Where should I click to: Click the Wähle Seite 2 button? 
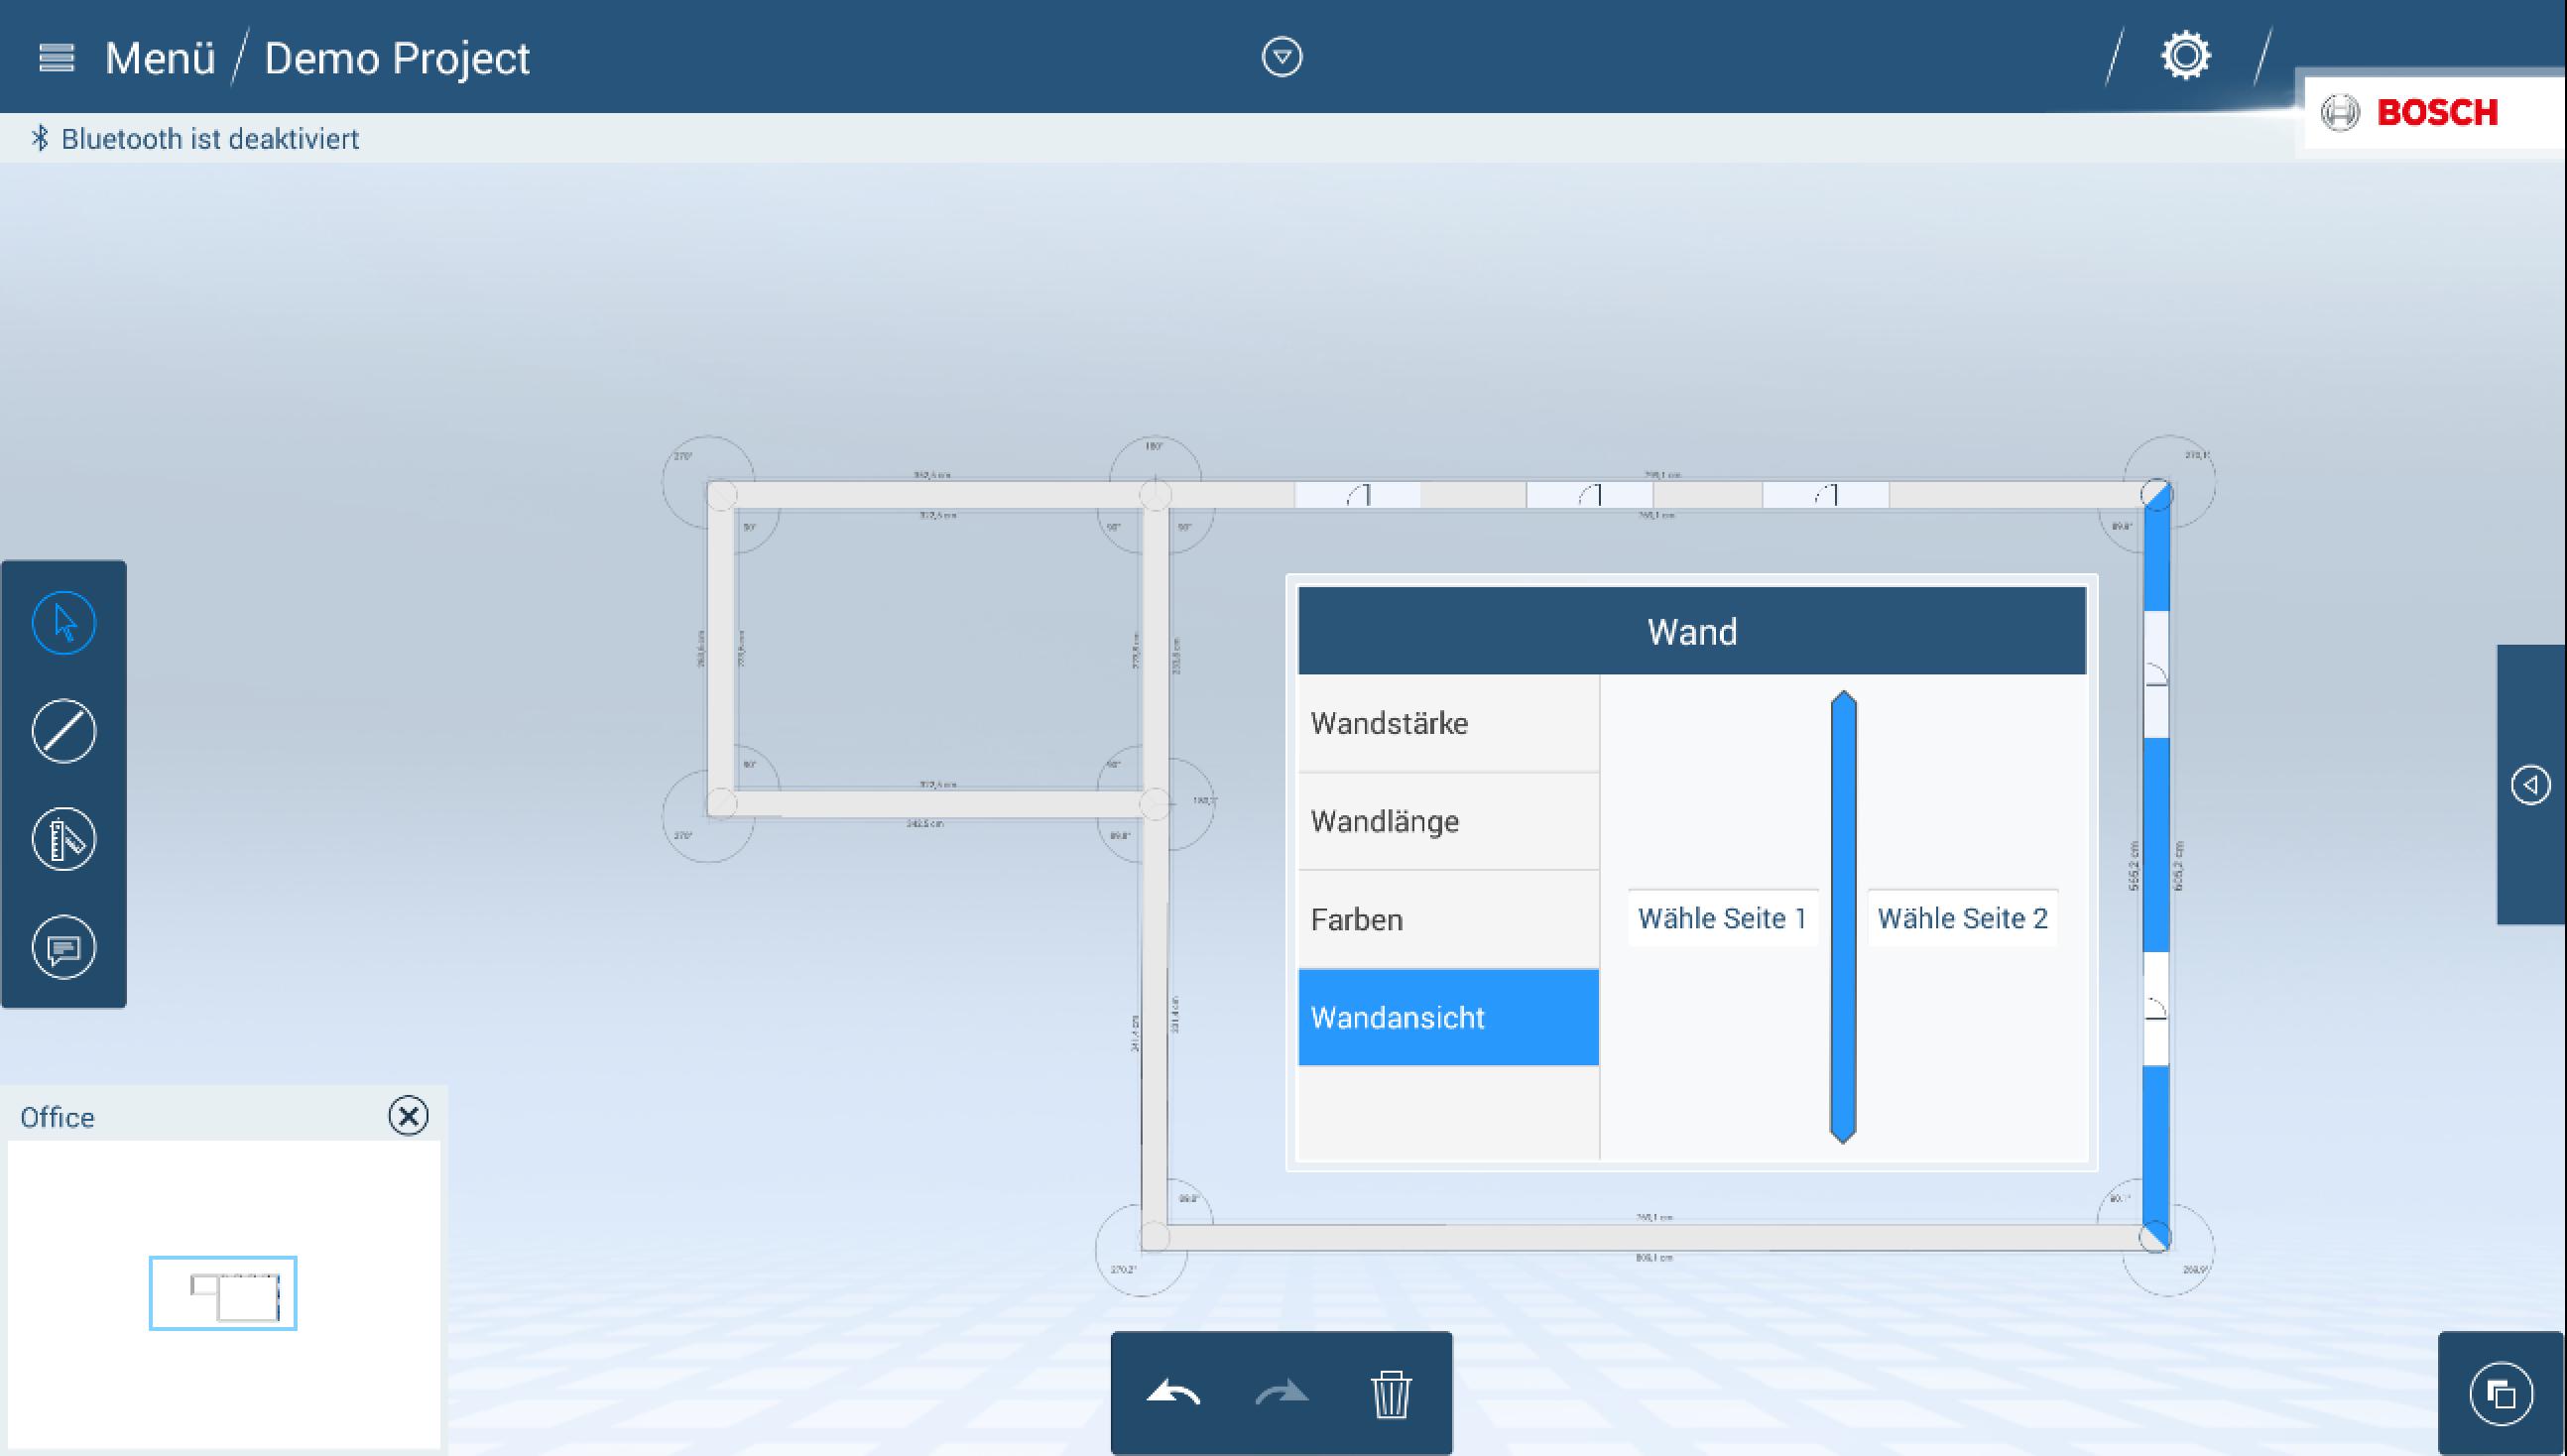click(1962, 918)
